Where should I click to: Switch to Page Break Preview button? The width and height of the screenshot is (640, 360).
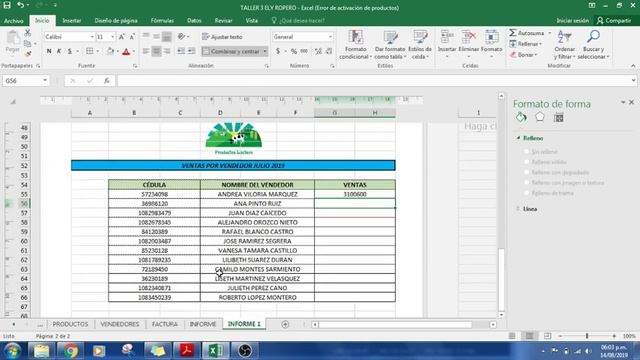pos(547,336)
